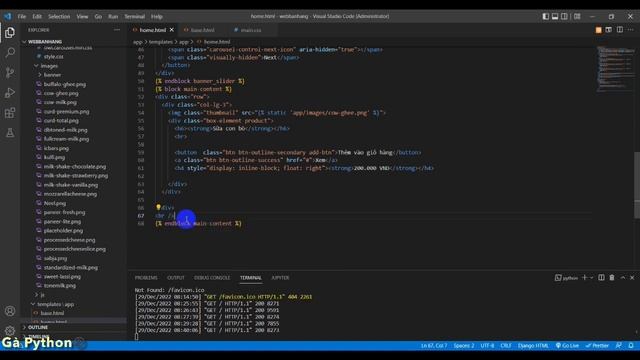Screen dimensions: 640x360
Task: Open style.css in the explorer
Action: click(53, 57)
